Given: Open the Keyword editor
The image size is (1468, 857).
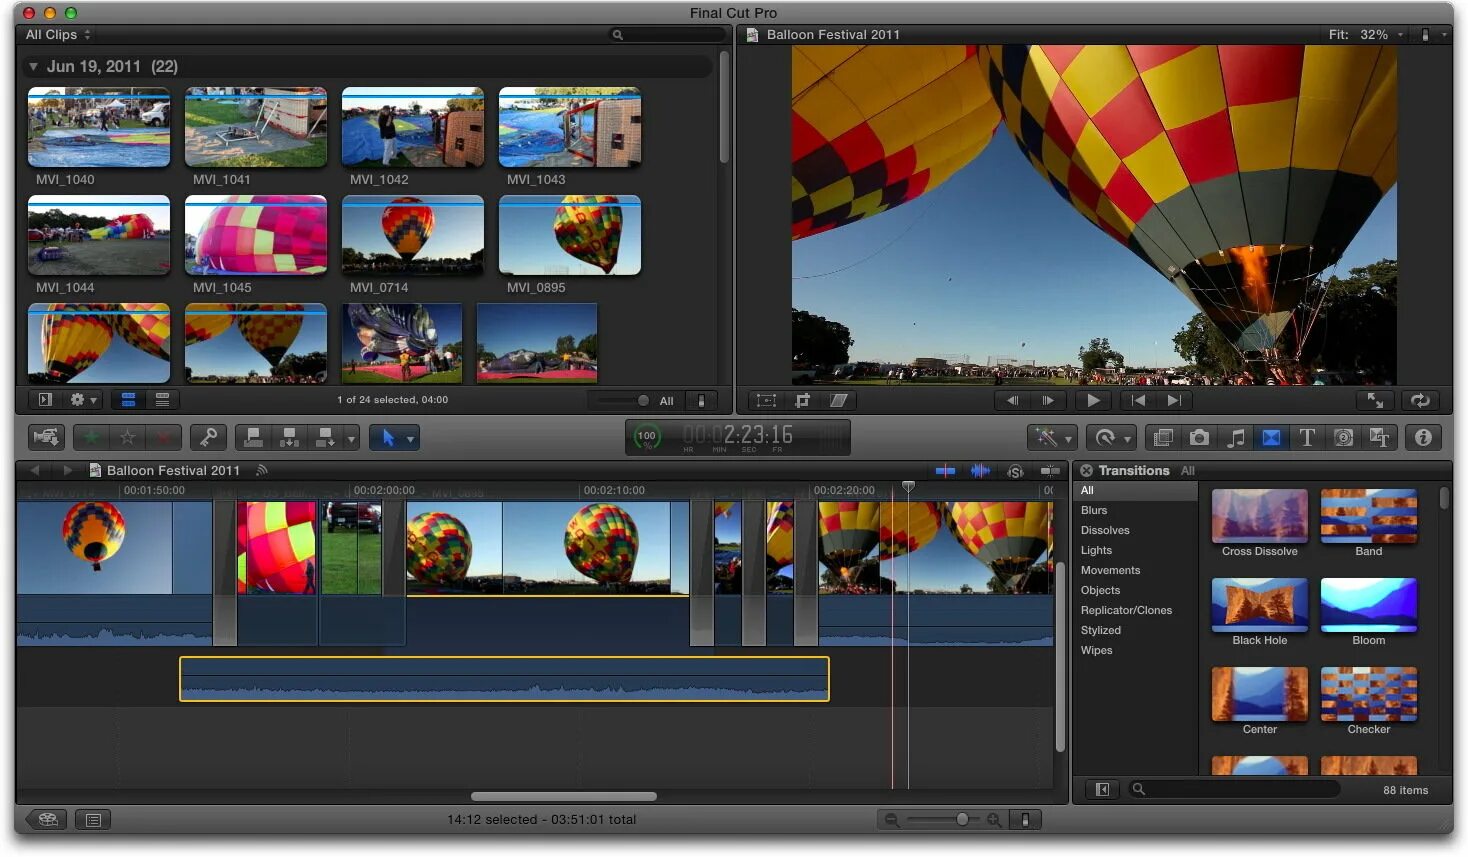Looking at the screenshot, I should pyautogui.click(x=208, y=437).
